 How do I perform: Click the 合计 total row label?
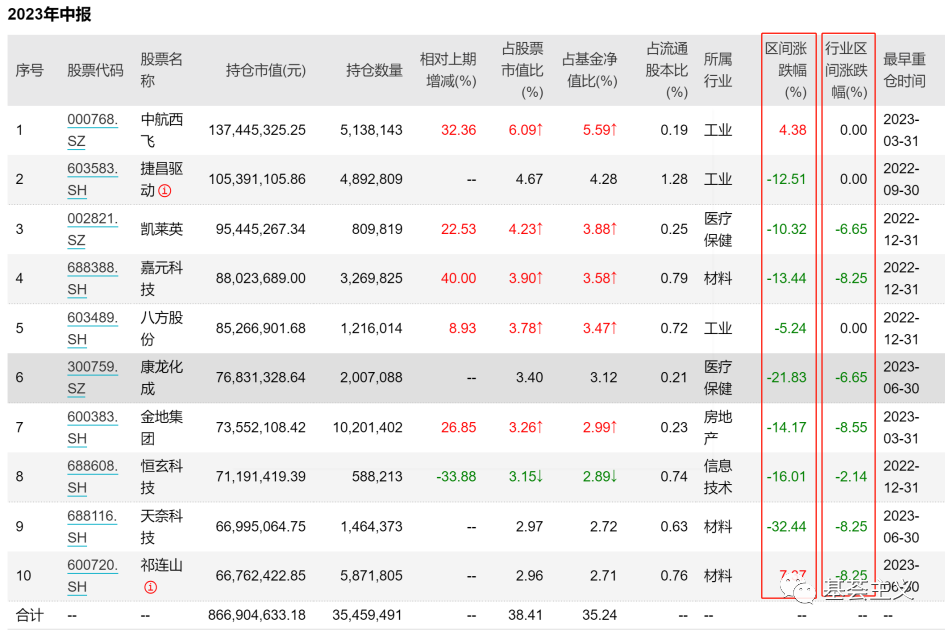[x=30, y=615]
